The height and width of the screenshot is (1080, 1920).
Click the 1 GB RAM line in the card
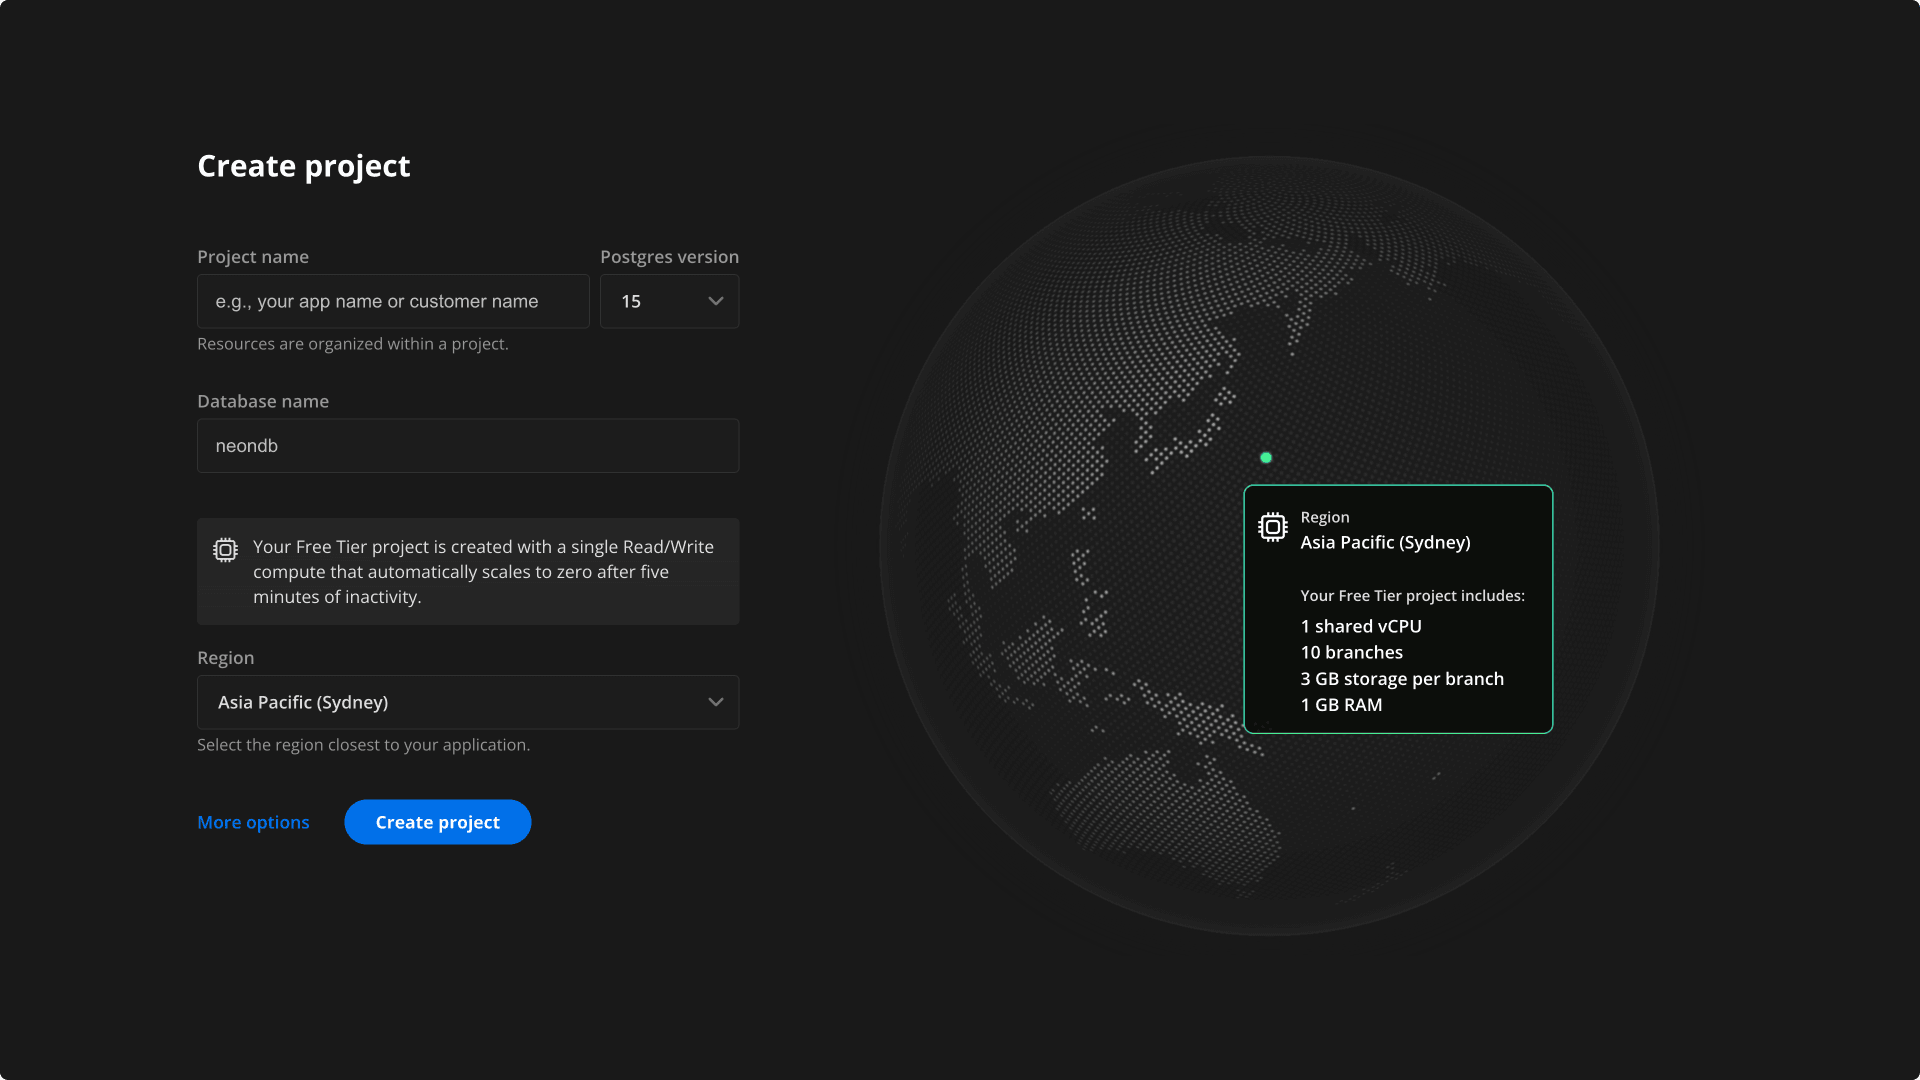(x=1341, y=704)
